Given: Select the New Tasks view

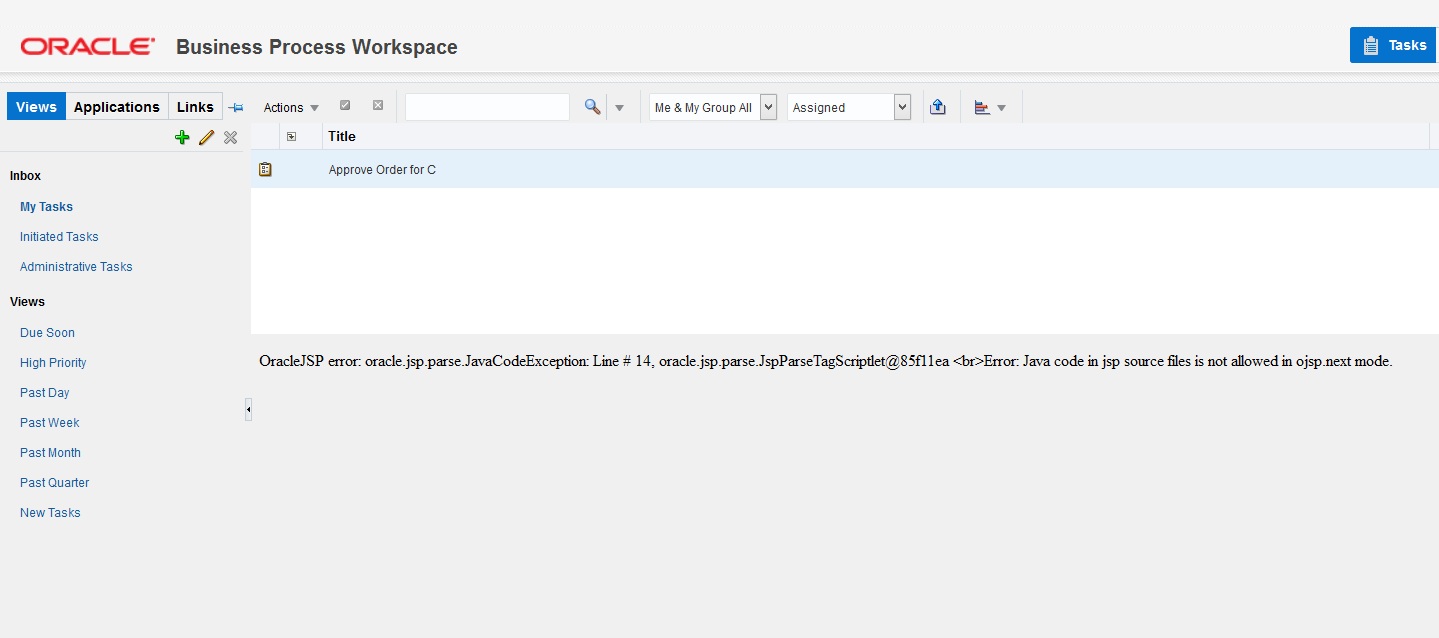Looking at the screenshot, I should (x=50, y=513).
